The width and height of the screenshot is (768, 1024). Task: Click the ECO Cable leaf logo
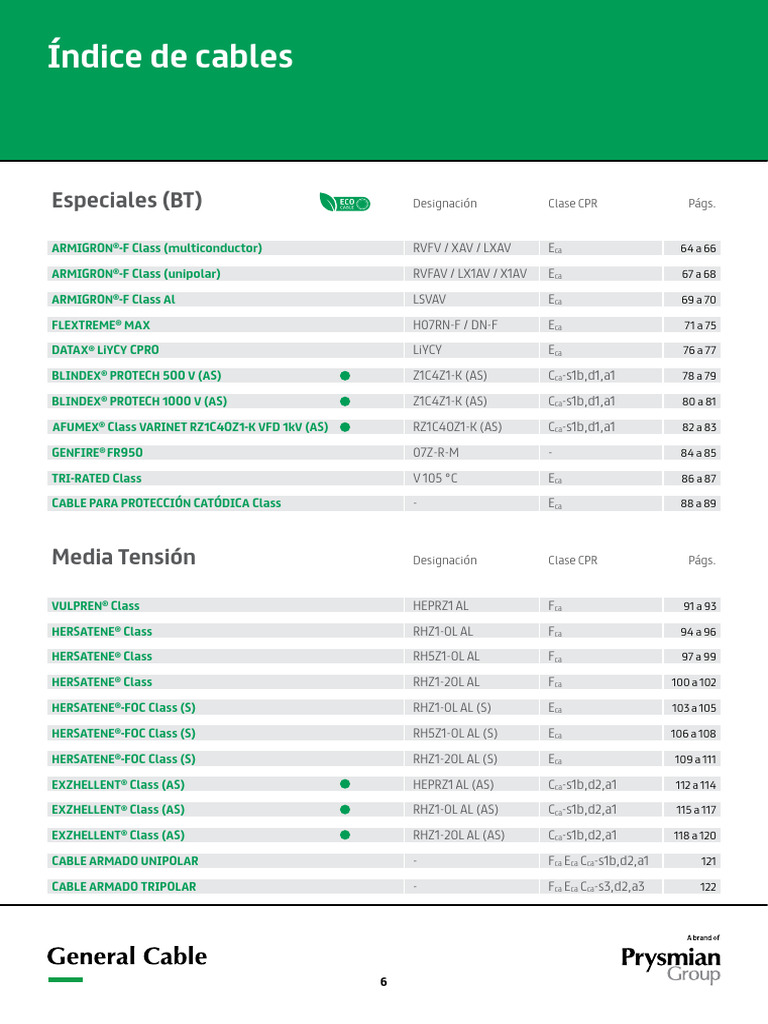pos(345,203)
